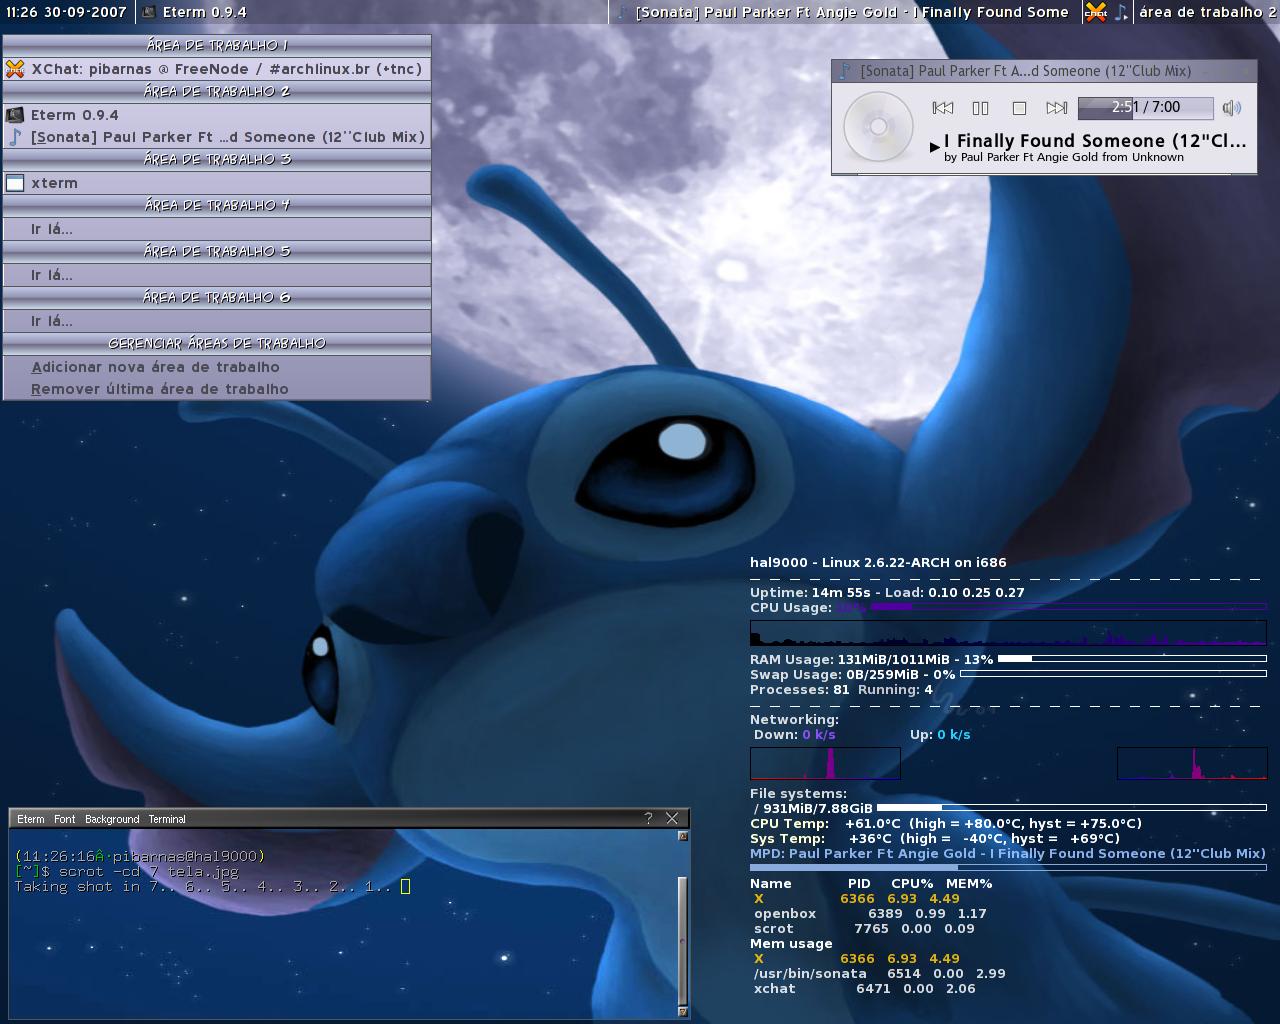Click the 'openbox' process row
1280x1024 pixels.
[870, 913]
